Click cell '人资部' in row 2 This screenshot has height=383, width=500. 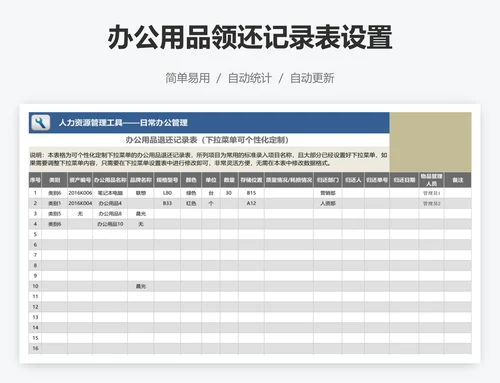pos(328,203)
